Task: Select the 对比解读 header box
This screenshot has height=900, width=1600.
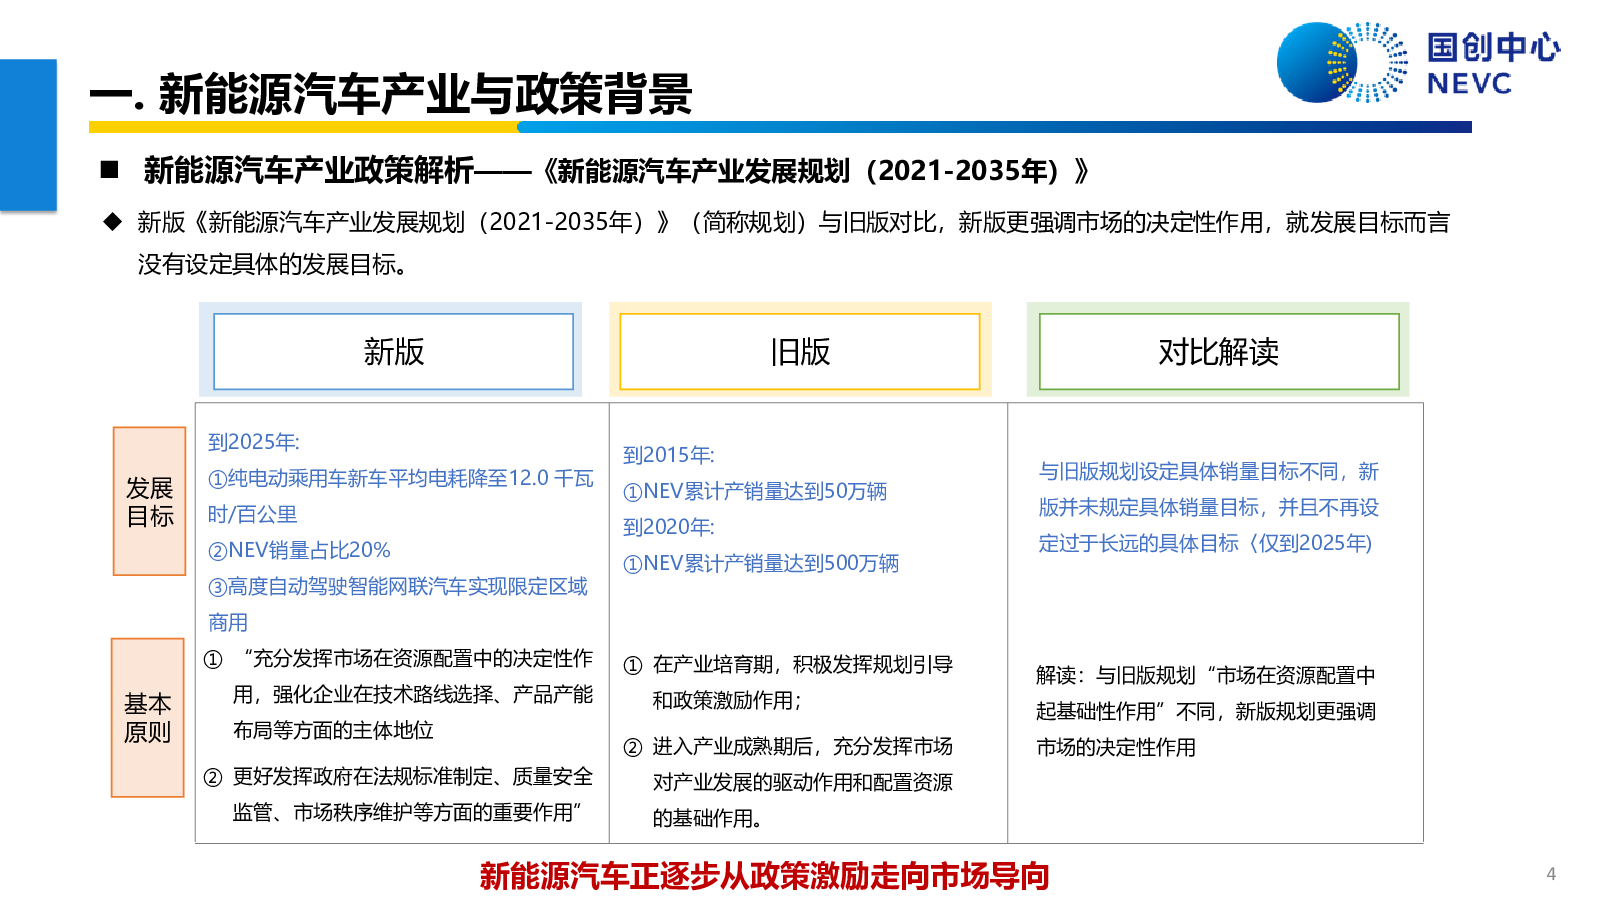Action: tap(1218, 351)
